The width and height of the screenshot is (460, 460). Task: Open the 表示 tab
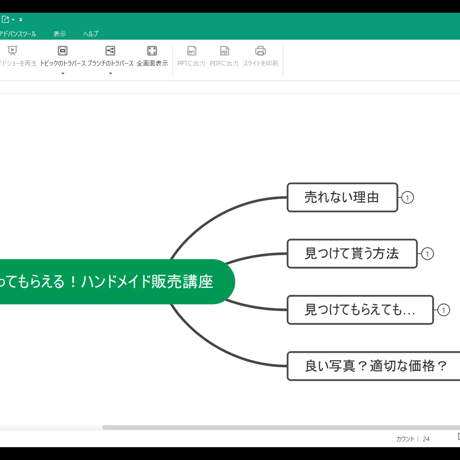tap(60, 34)
